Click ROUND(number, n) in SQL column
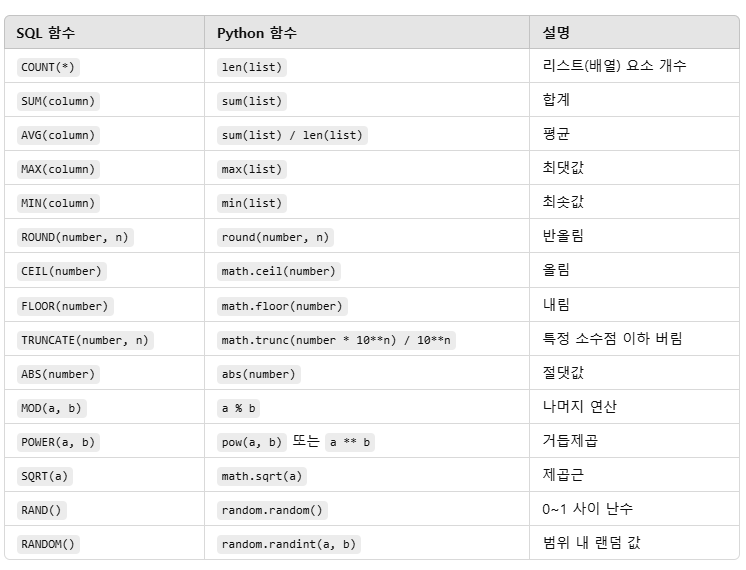 click(x=75, y=237)
